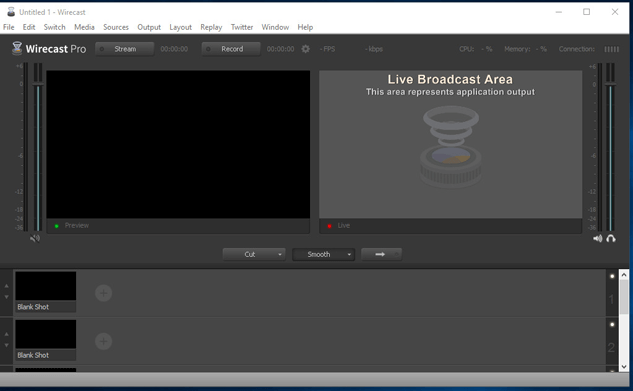Move layer 1 down with arrow
The width and height of the screenshot is (633, 391).
(6, 297)
